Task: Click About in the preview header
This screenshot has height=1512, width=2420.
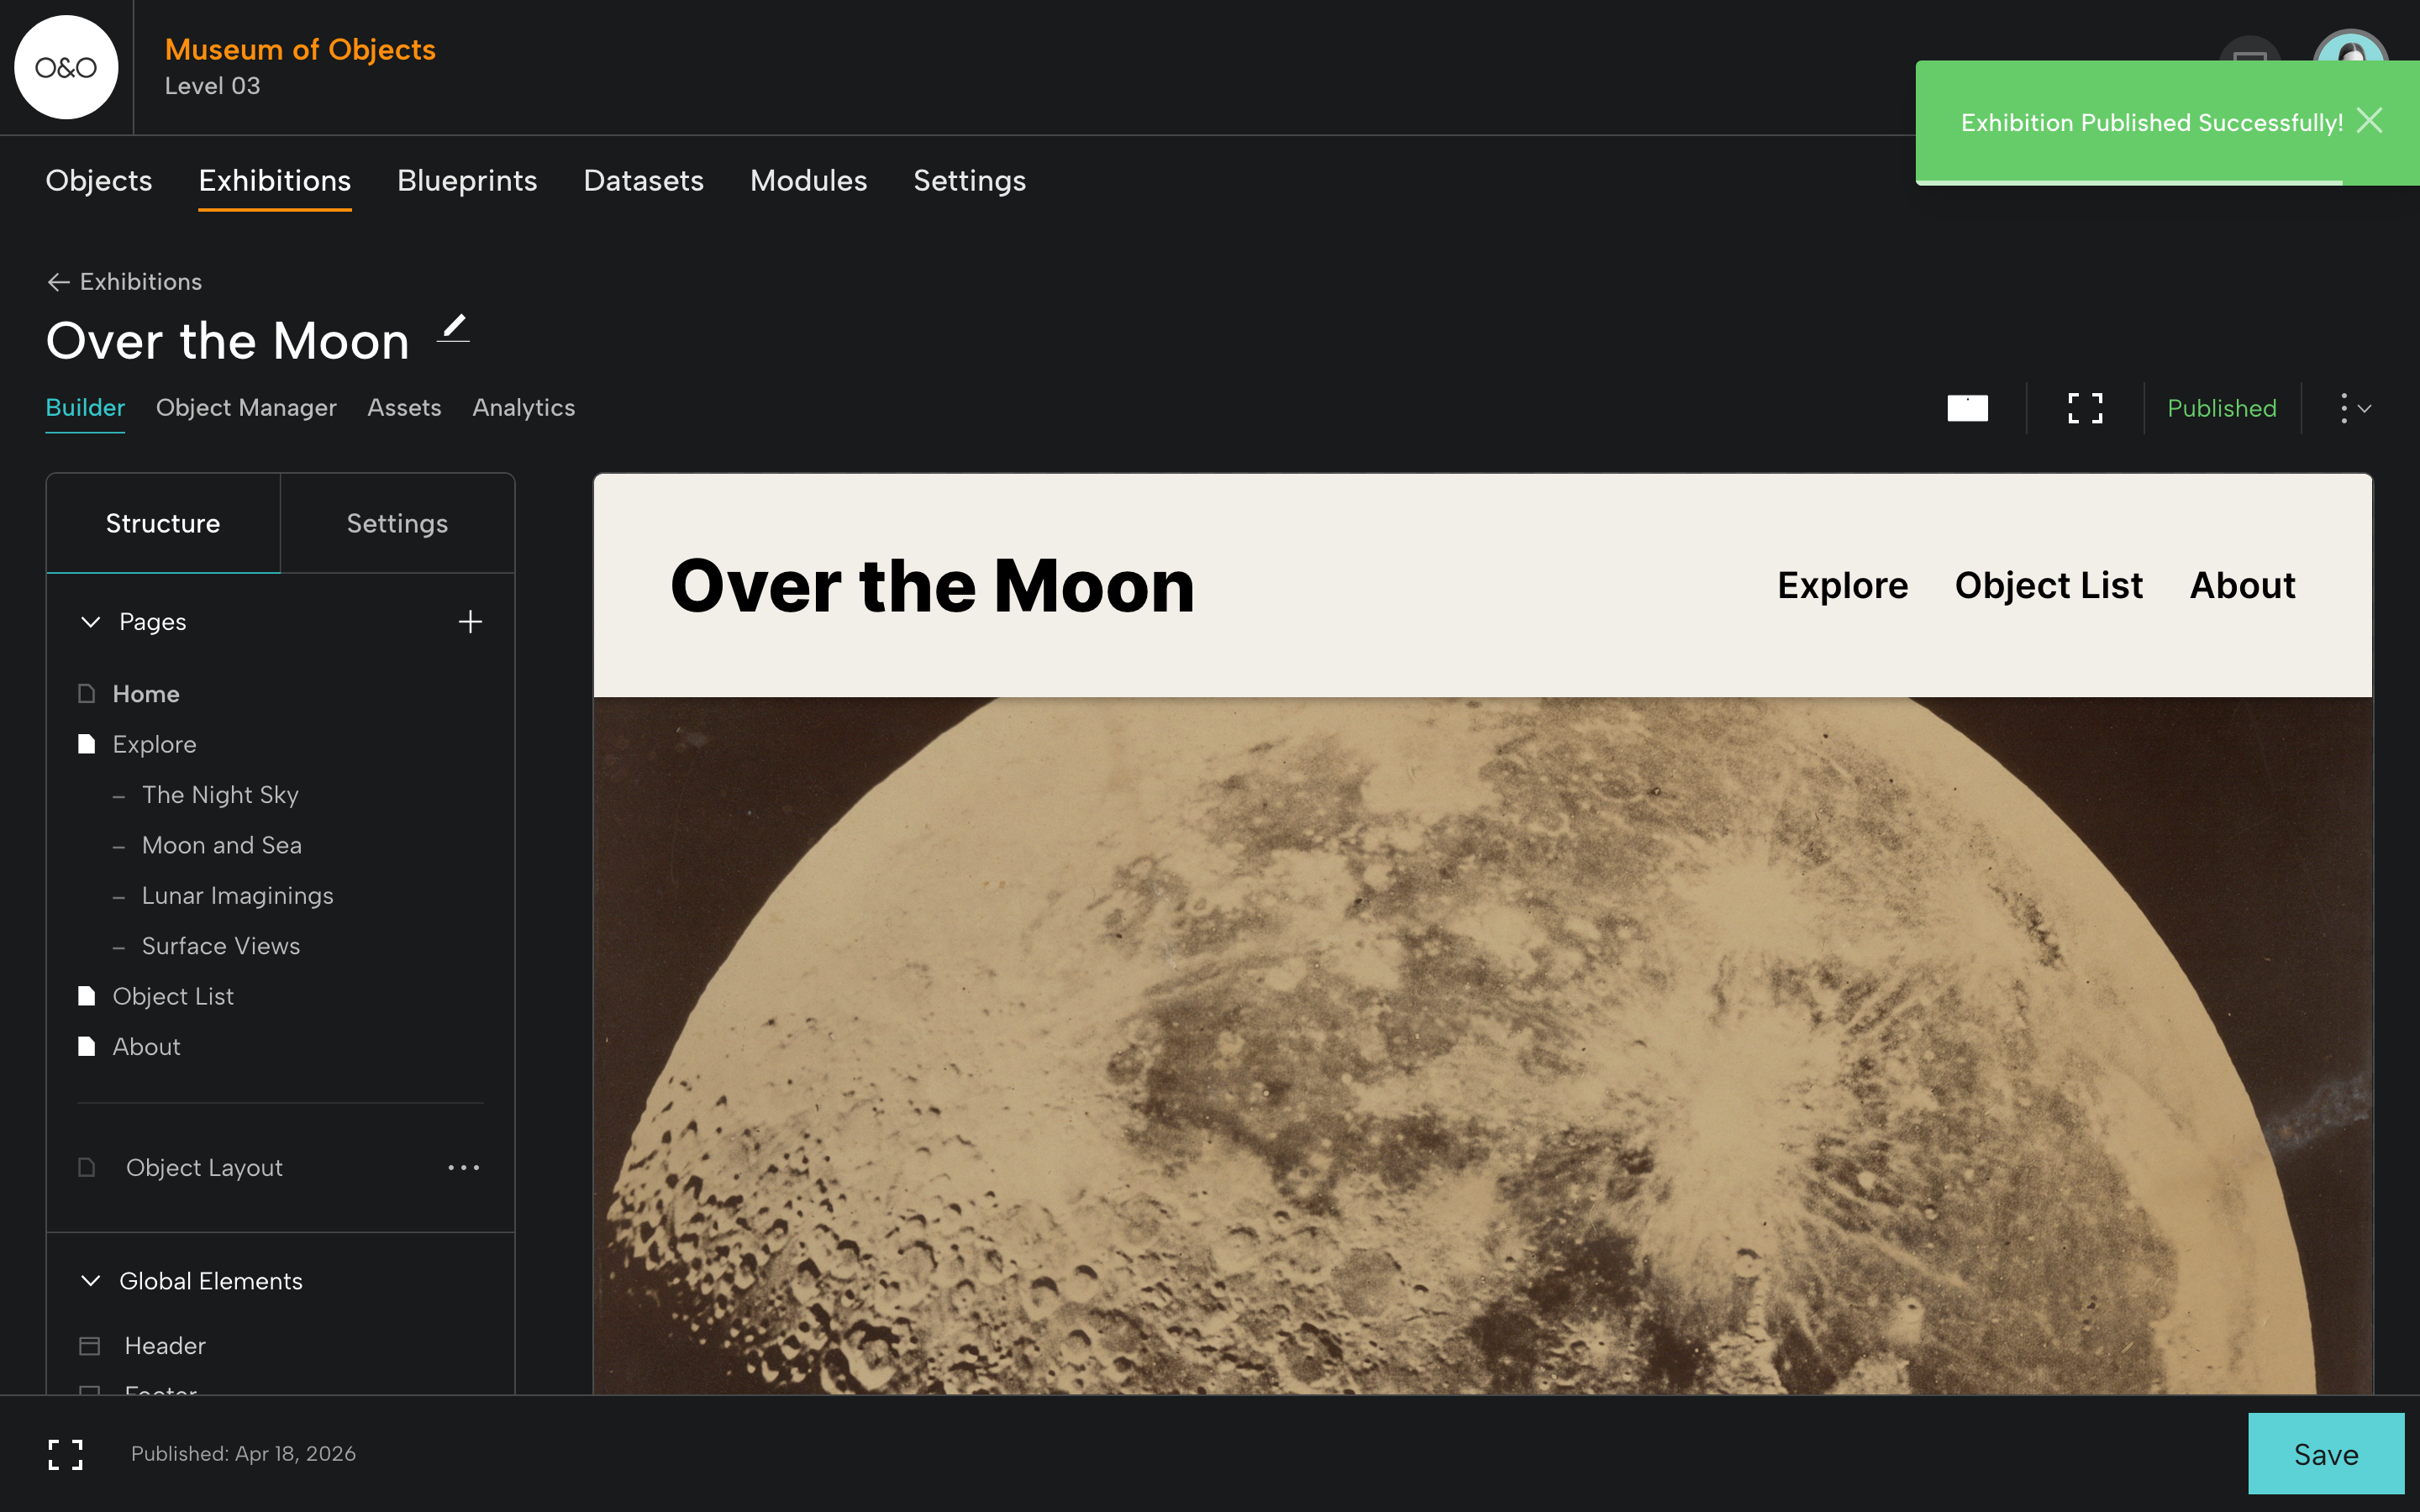Action: pyautogui.click(x=2243, y=585)
